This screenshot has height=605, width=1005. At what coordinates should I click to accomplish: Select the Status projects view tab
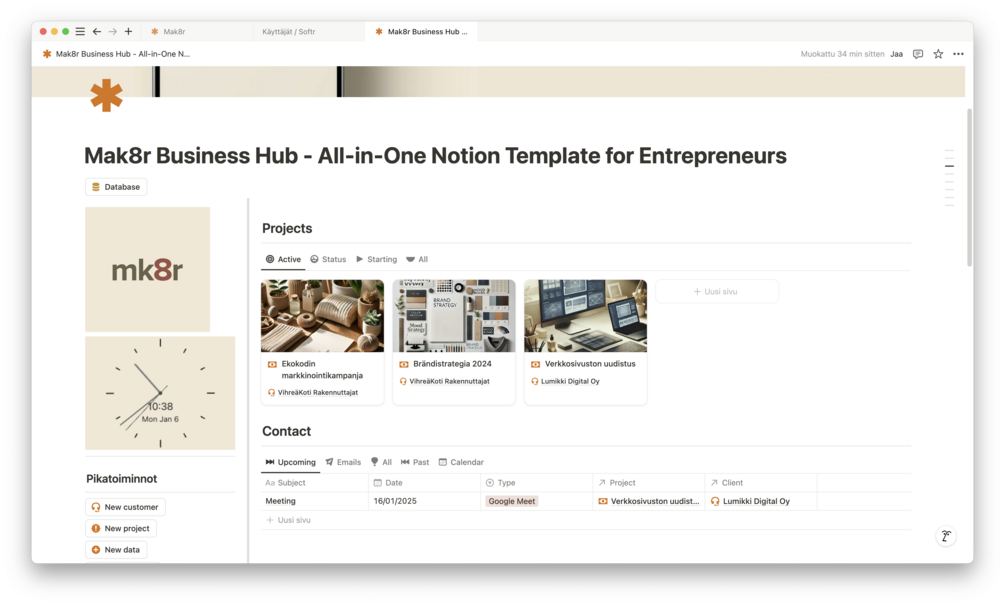328,259
